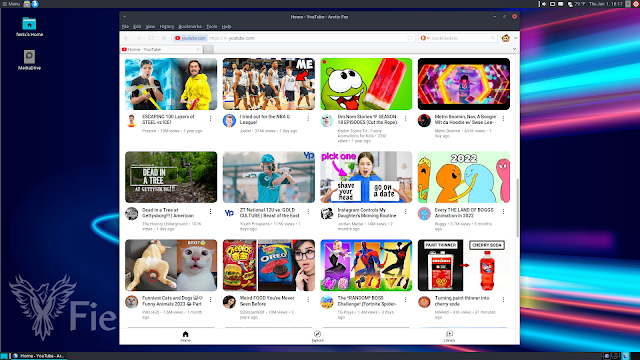Open Weird FOOD You've Never Seen Before title
Viewport: 640px width, 360px height.
tap(267, 301)
